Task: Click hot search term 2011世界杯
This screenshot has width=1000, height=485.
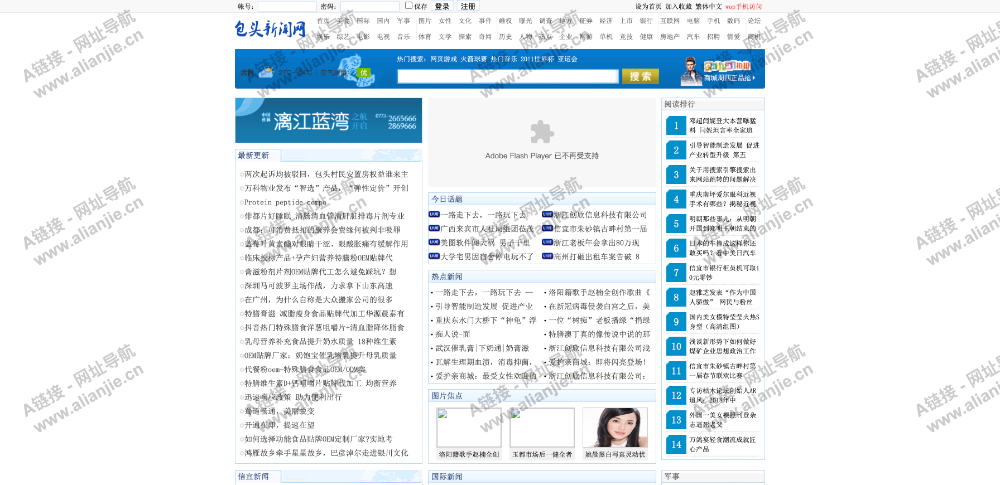Action: [x=536, y=59]
